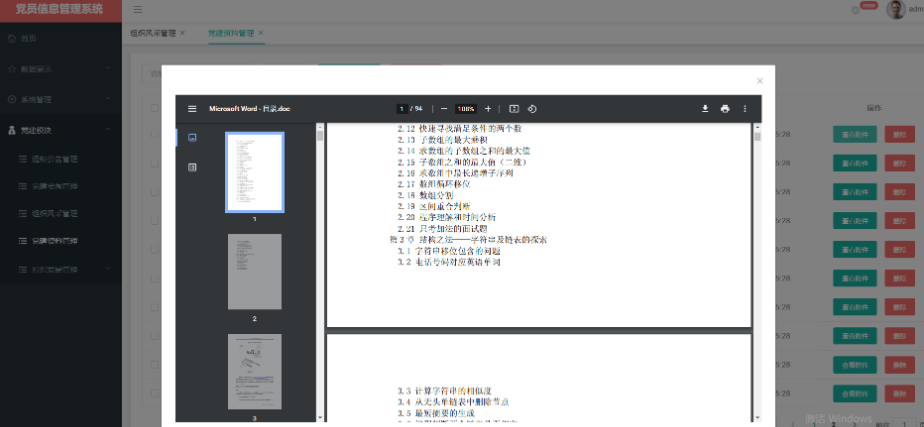Image resolution: width=924 pixels, height=427 pixels.
Task: Show page thumbnails view in viewer sidebar
Action: click(192, 137)
